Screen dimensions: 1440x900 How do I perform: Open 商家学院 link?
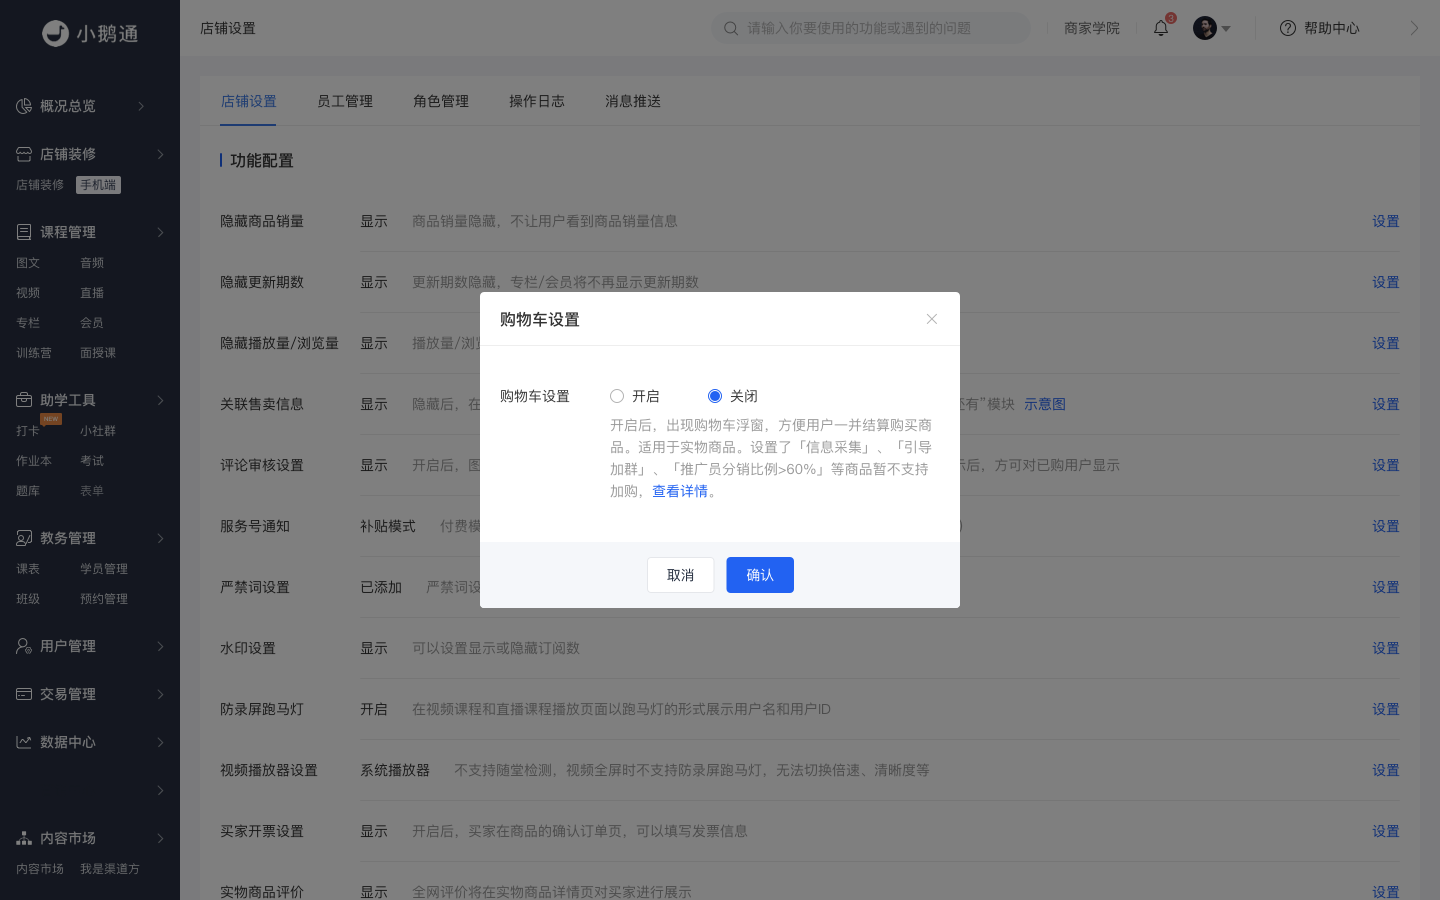click(1091, 28)
